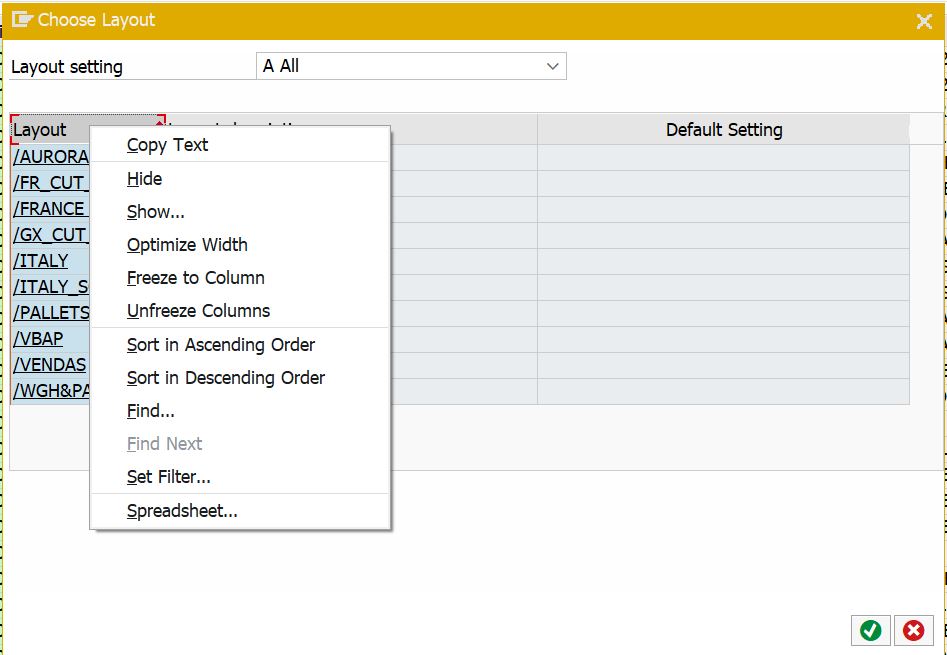
Task: Open the Find... search option
Action: click(150, 410)
